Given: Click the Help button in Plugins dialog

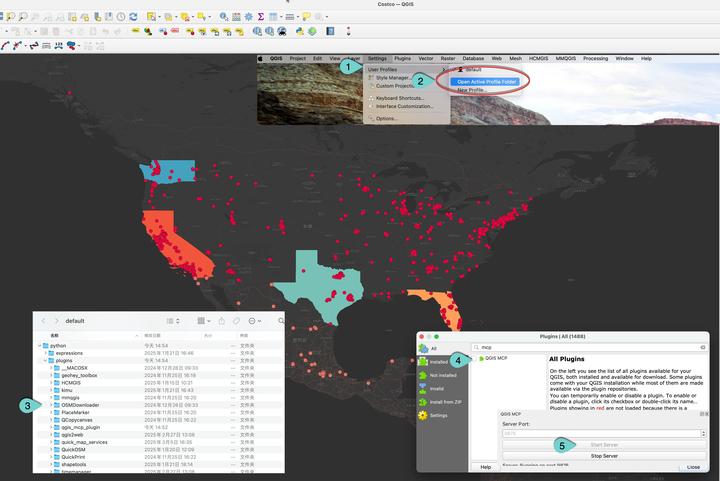Looking at the screenshot, I should tap(485, 467).
